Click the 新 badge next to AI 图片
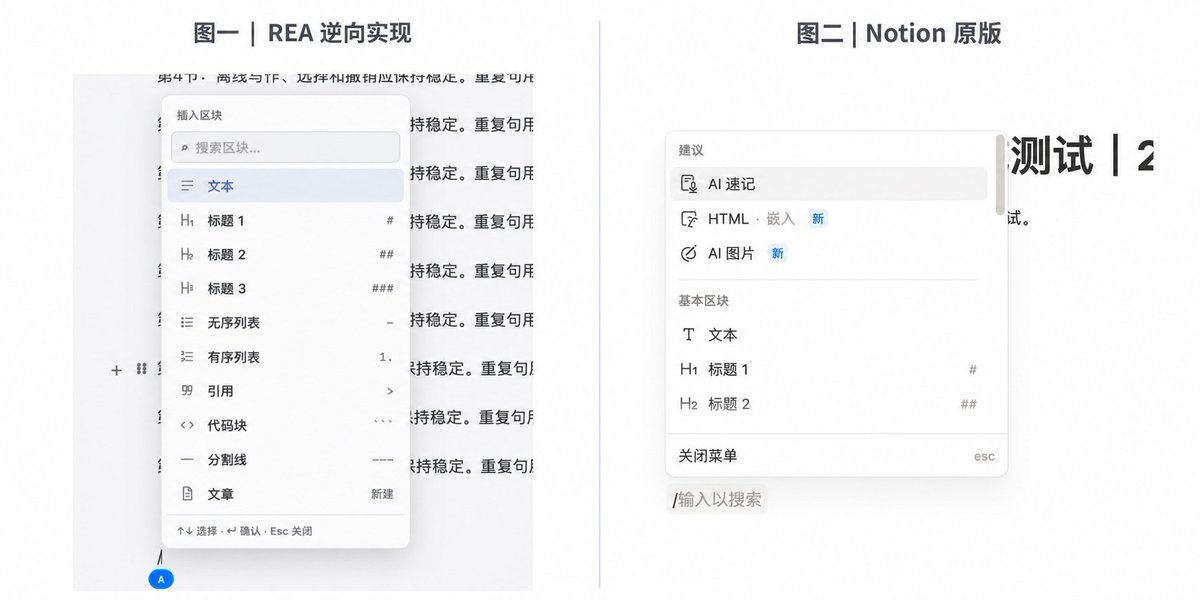This screenshot has height=600, width=1200. click(x=777, y=253)
